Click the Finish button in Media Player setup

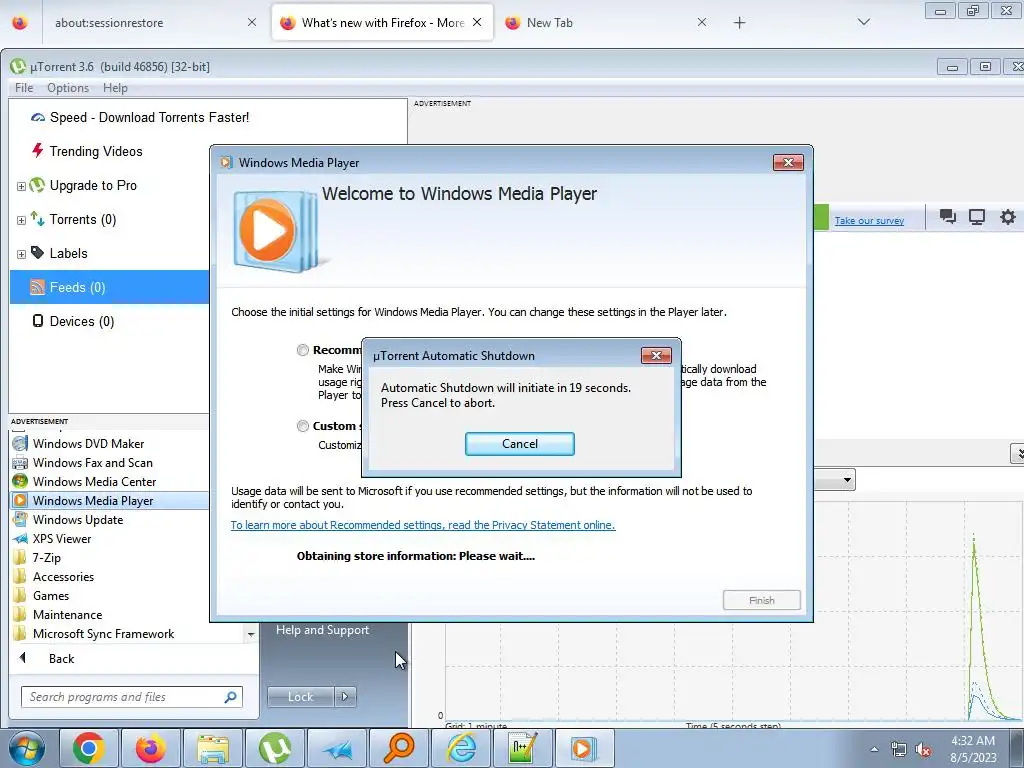coord(761,600)
